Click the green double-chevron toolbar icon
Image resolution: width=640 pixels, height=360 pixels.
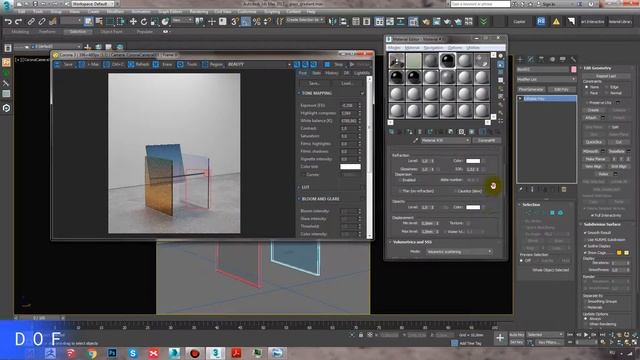[483, 22]
